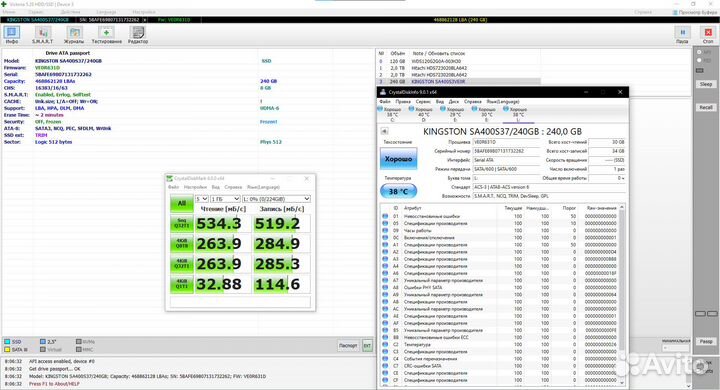Open Файл menu in CrystalDiskInfo
Screen dimensions: 720x390
point(385,102)
